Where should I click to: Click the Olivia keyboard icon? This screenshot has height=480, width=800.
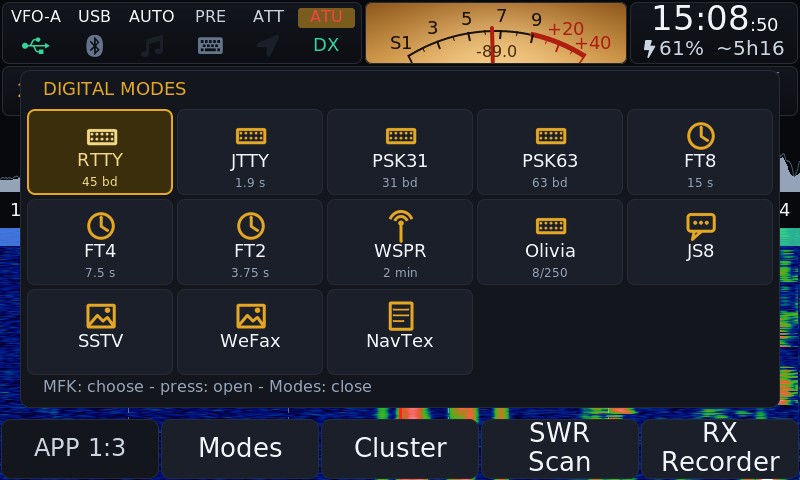(x=551, y=226)
